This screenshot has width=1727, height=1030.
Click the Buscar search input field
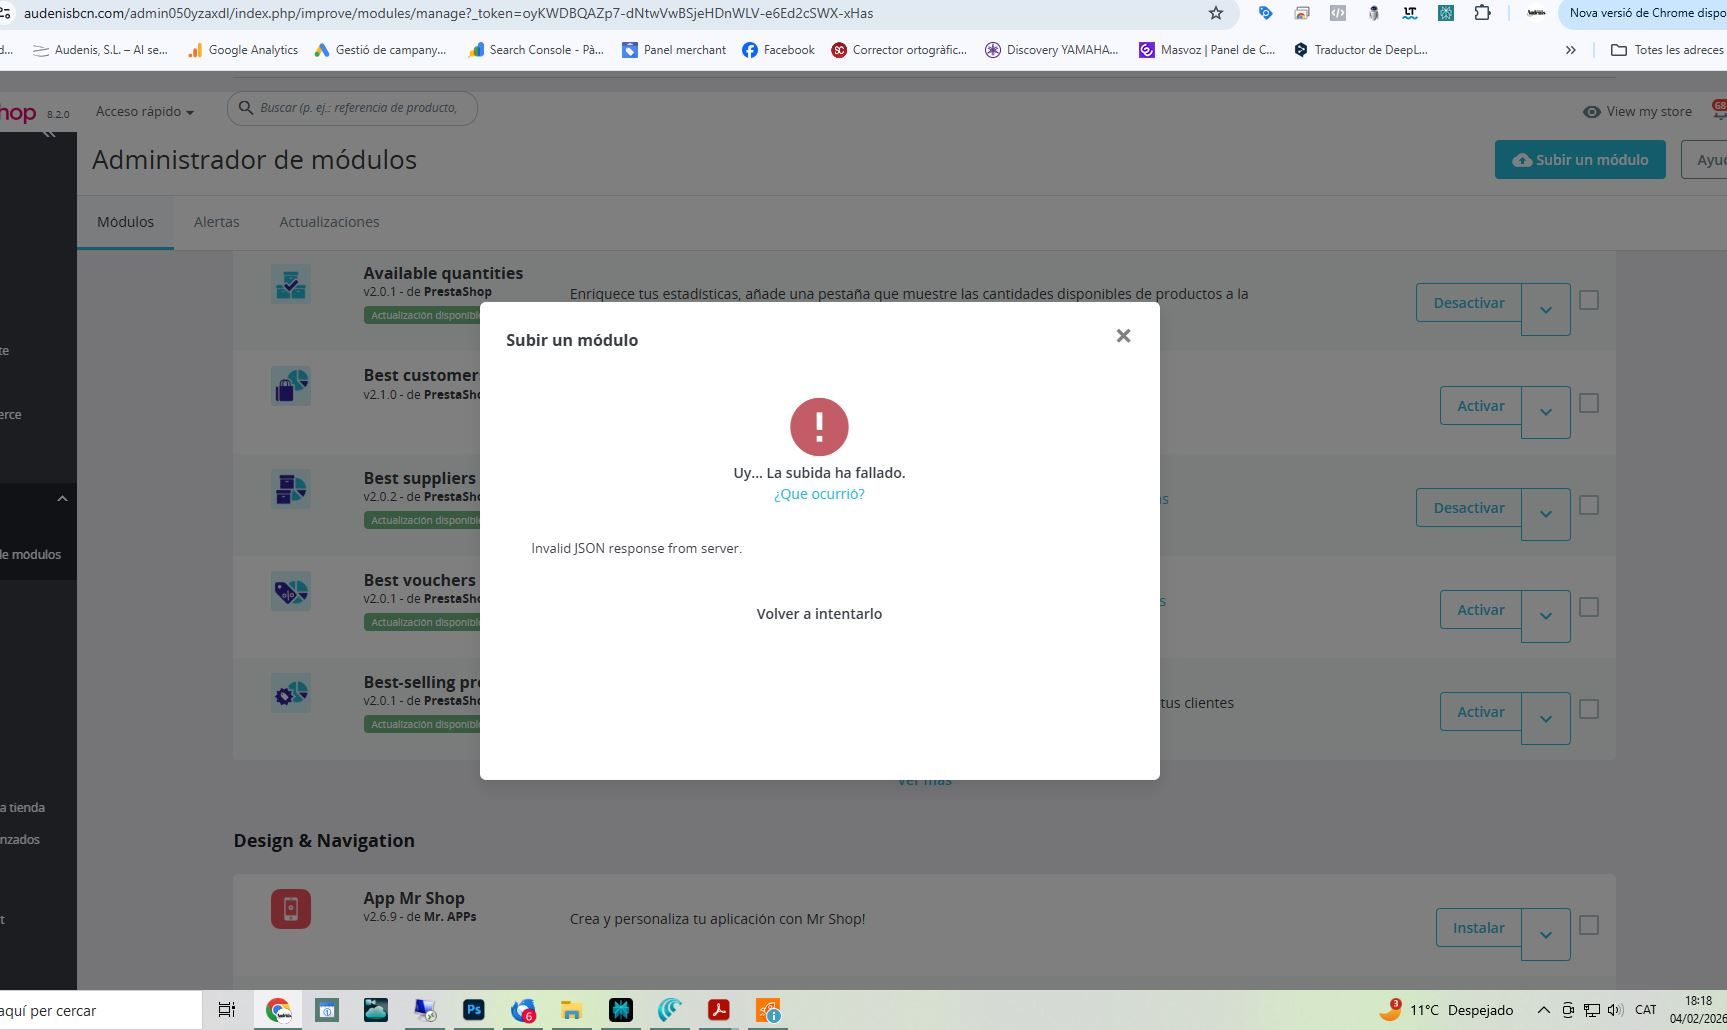(358, 108)
